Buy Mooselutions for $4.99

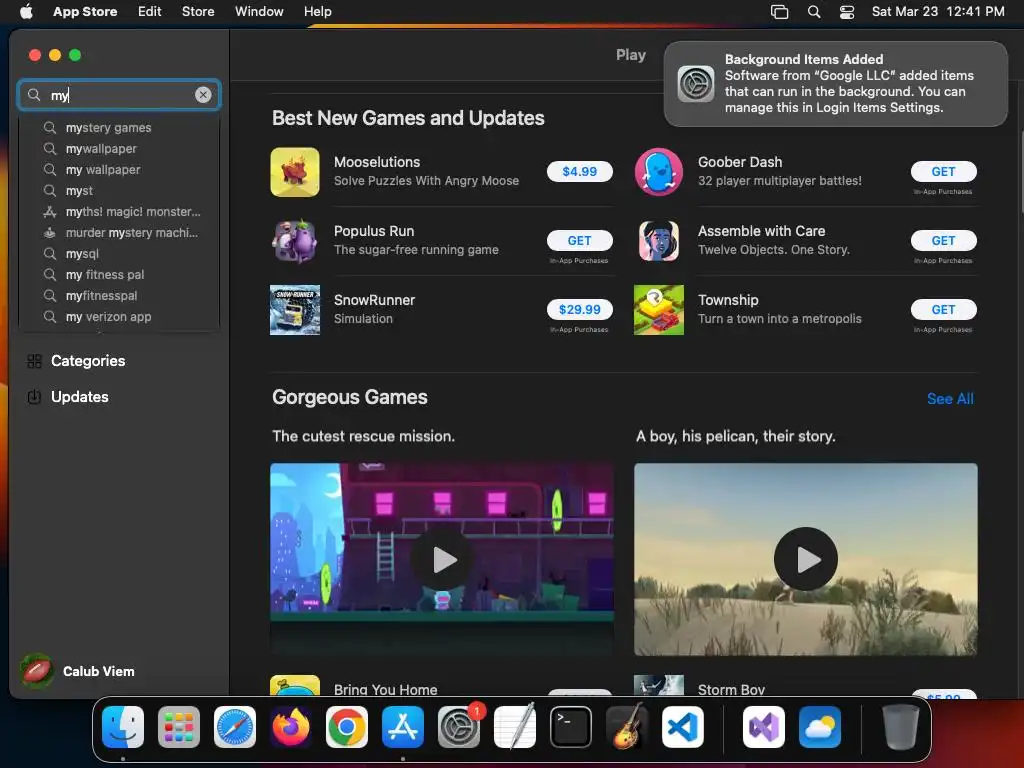pos(580,172)
